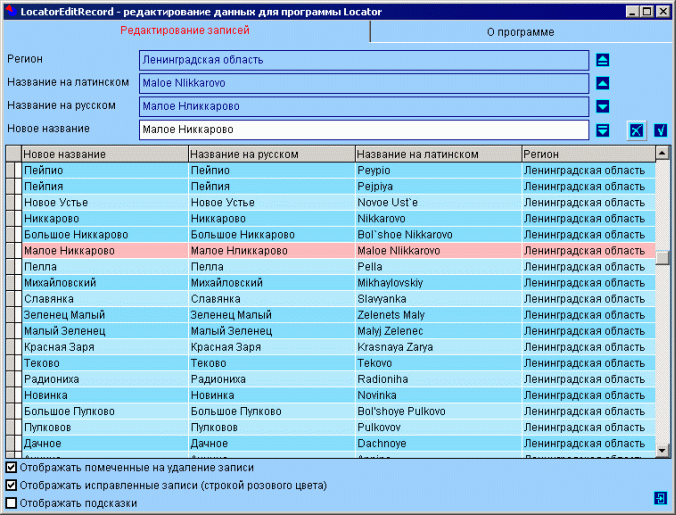Click the Novoe Ust`e cell
Image resolution: width=676 pixels, height=515 pixels.
(x=438, y=202)
